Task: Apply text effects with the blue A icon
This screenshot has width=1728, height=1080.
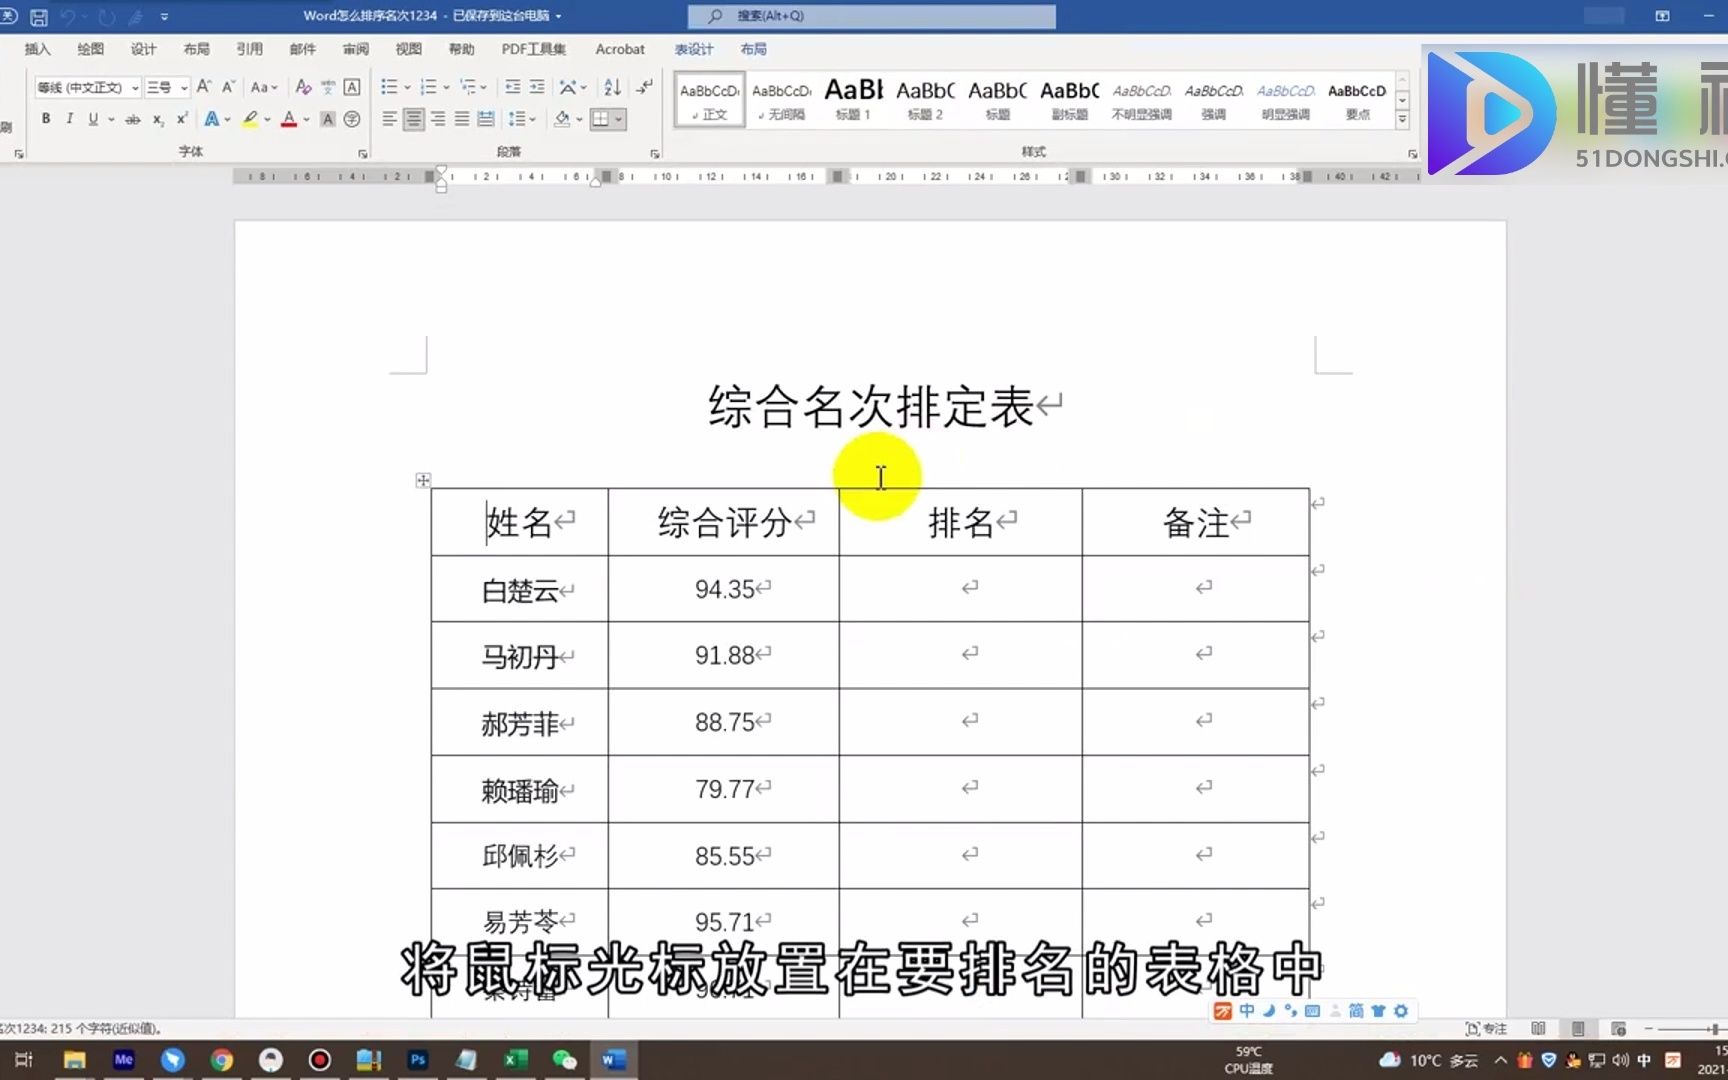Action: coord(212,119)
